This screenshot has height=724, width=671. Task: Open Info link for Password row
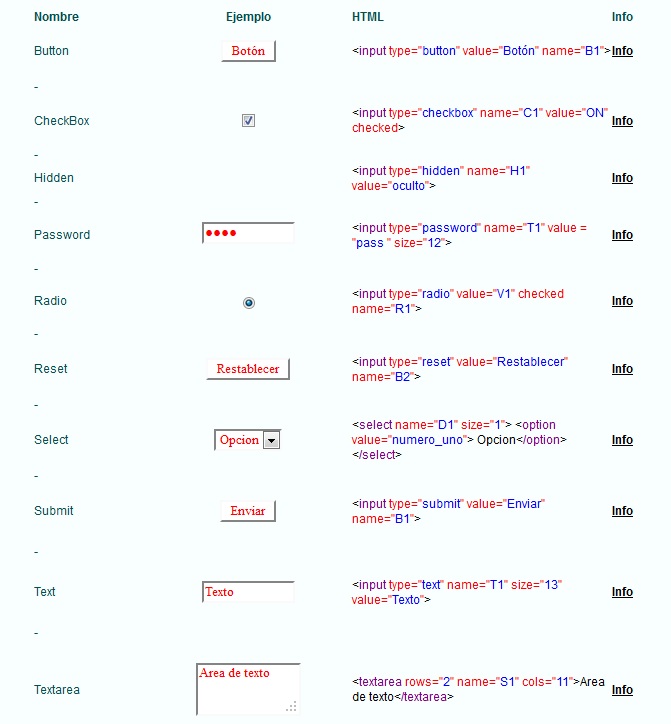[622, 235]
